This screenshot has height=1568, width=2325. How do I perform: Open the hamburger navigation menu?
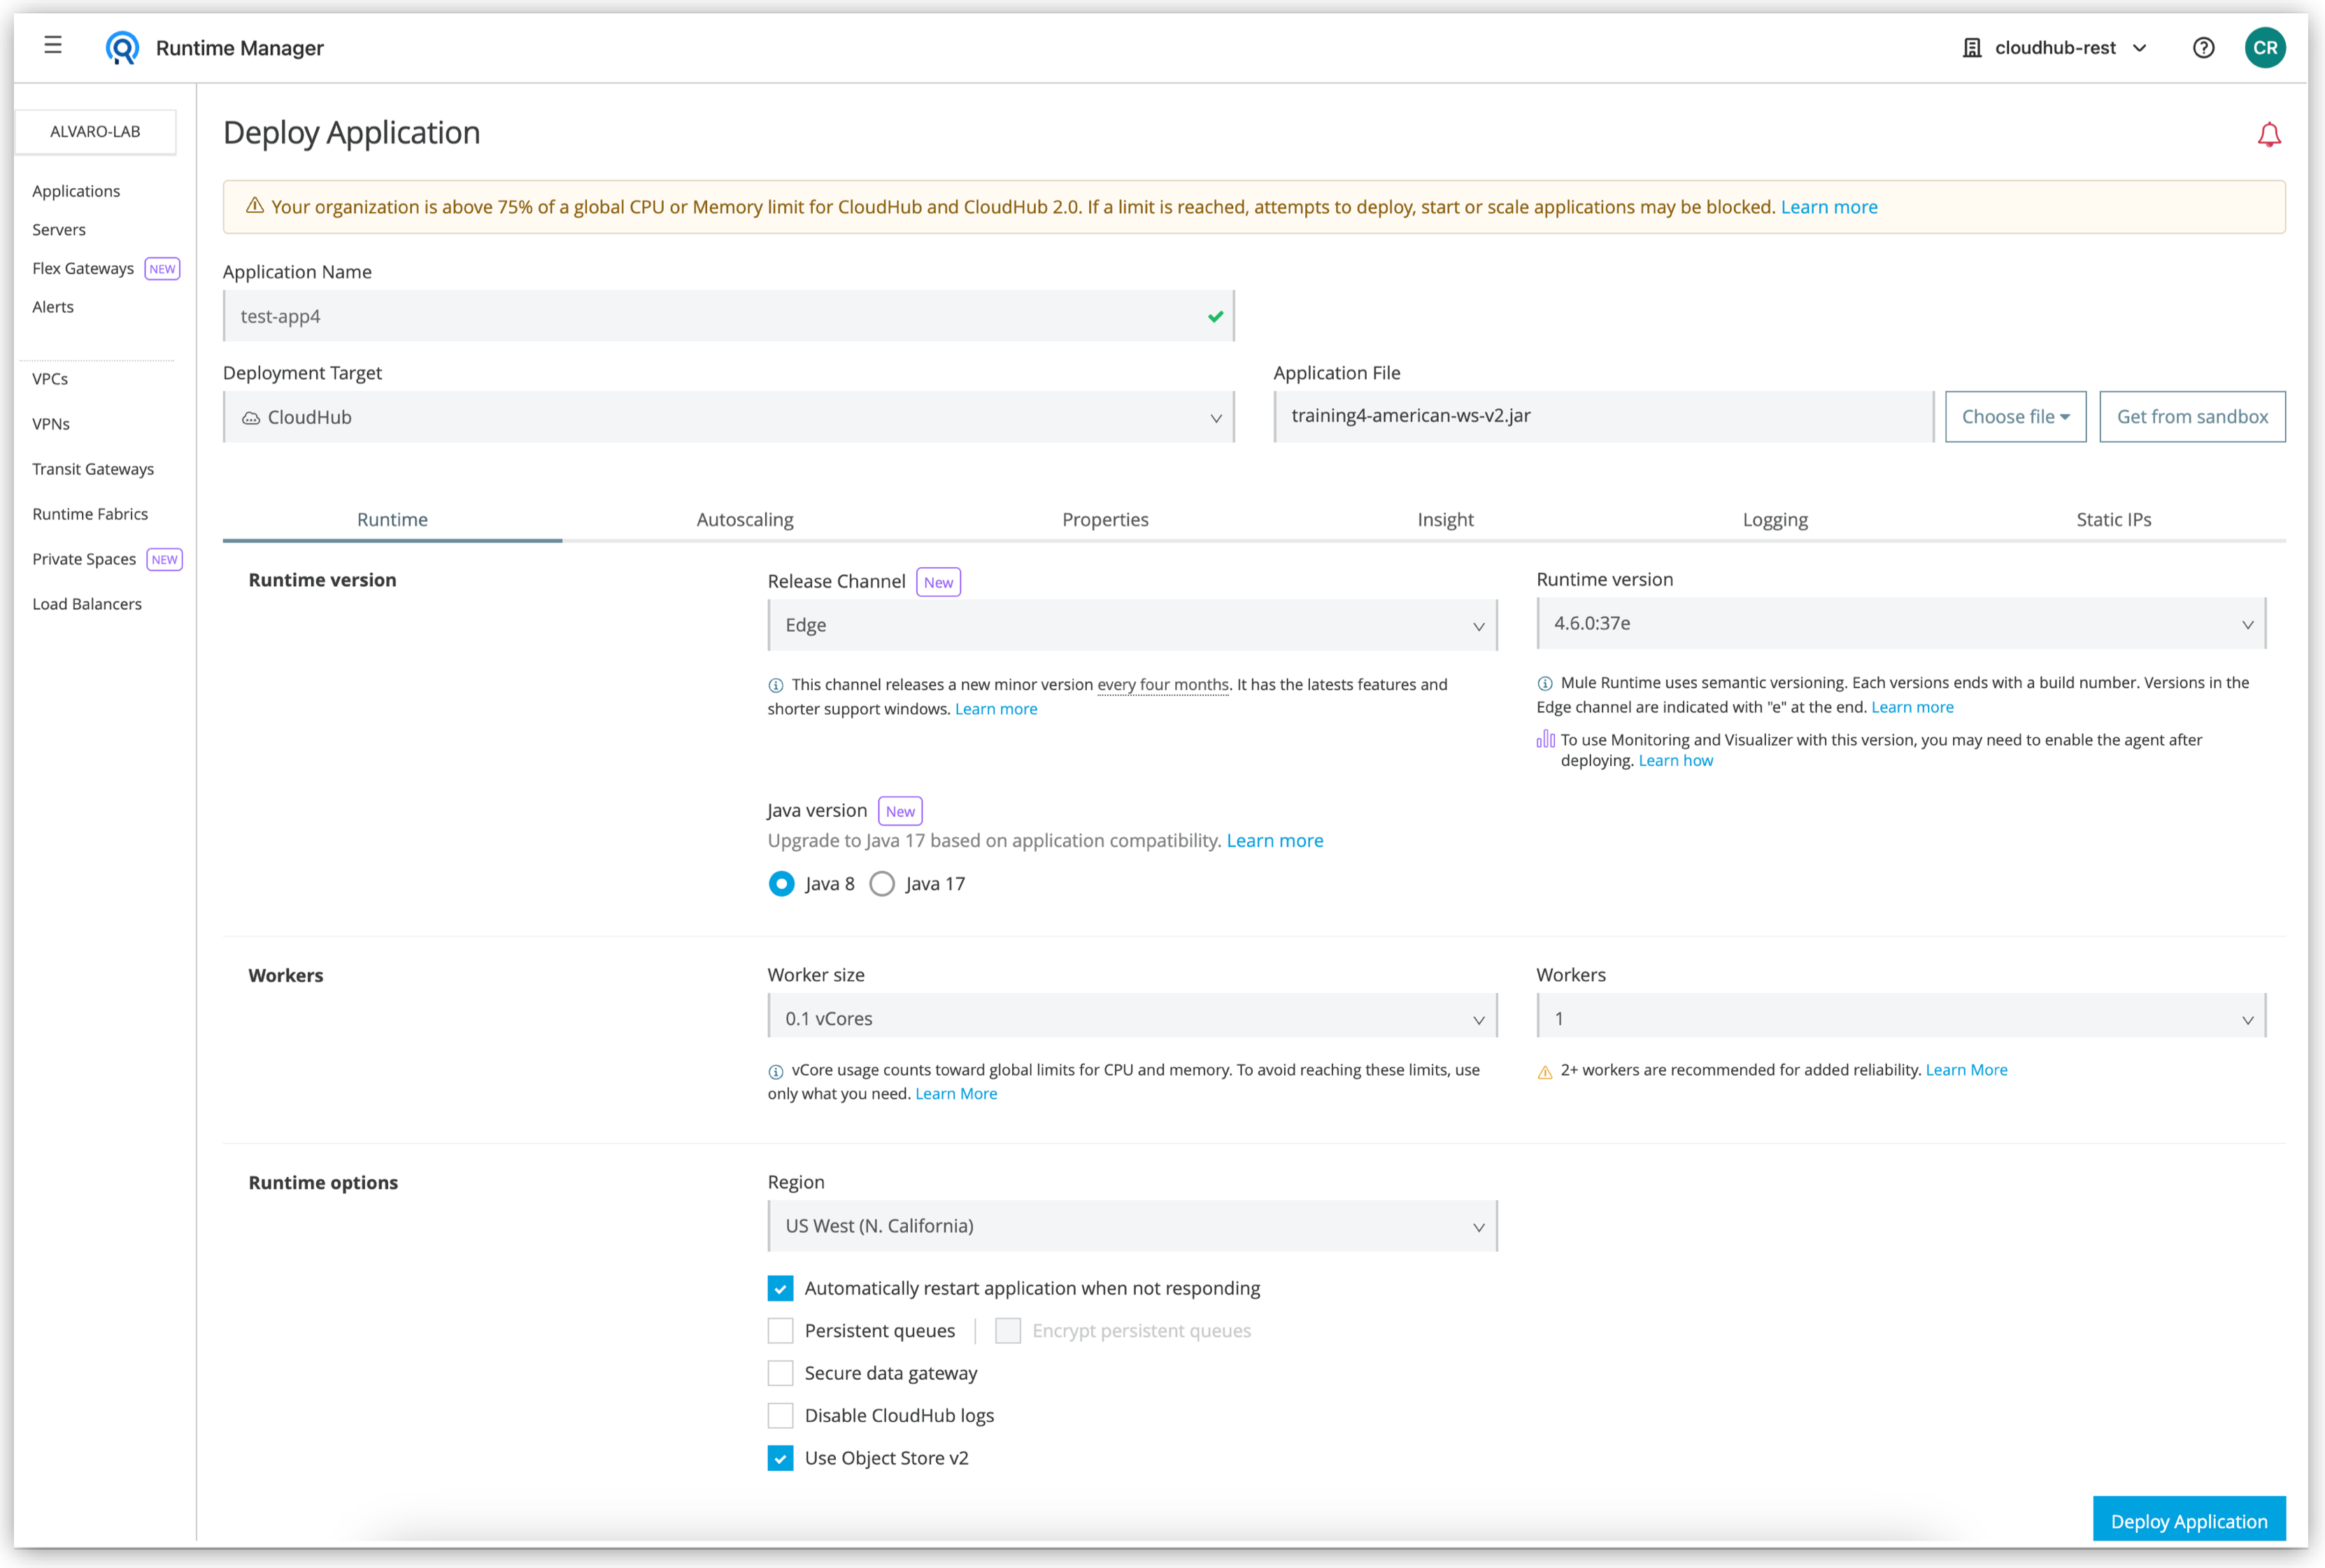(53, 46)
